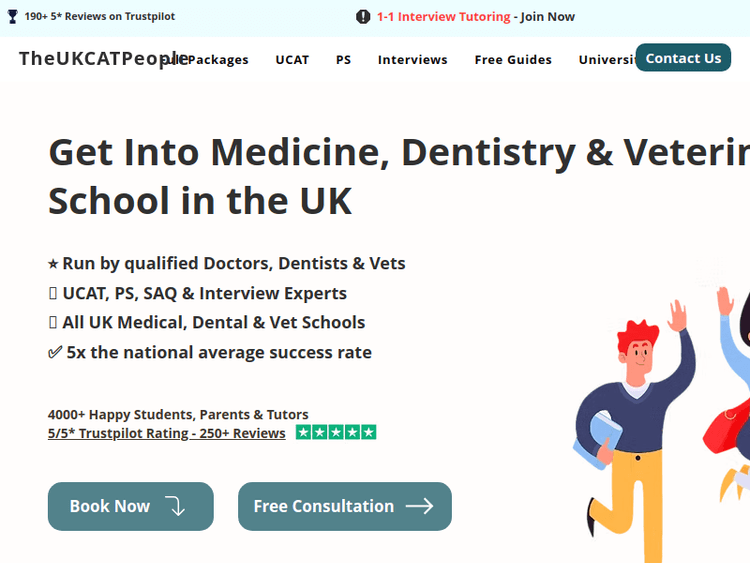The image size is (750, 563).
Task: Select PS in the navigation bar
Action: click(x=343, y=60)
